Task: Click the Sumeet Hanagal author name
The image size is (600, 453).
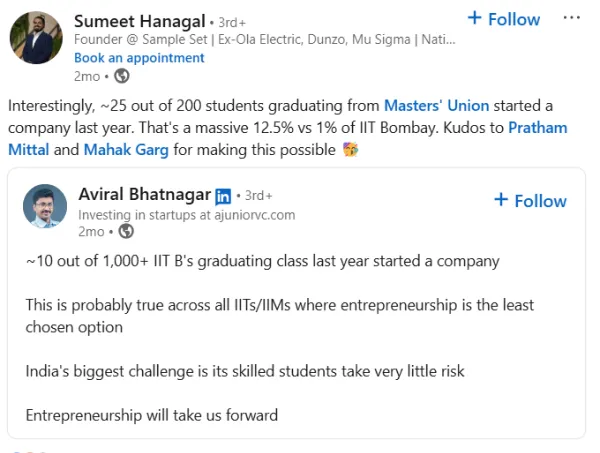Action: tap(140, 21)
